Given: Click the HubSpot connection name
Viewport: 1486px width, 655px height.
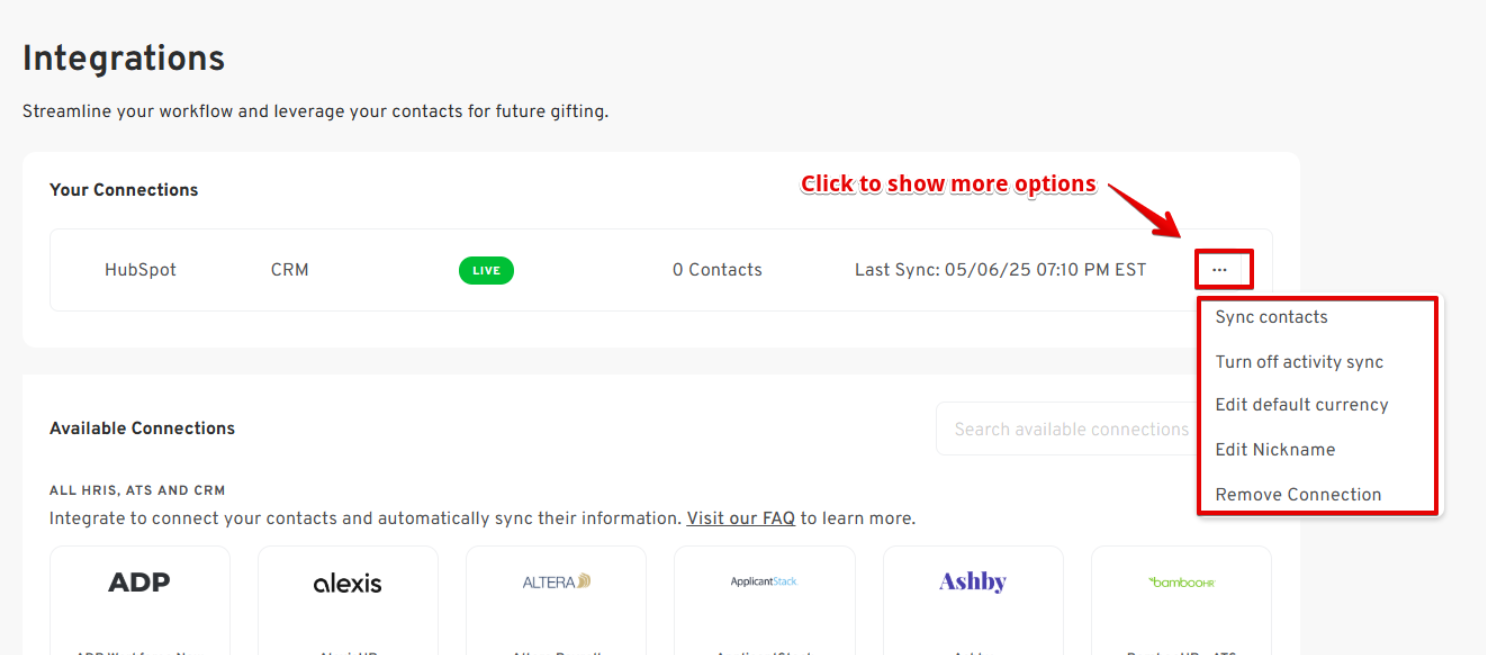Looking at the screenshot, I should click(140, 270).
